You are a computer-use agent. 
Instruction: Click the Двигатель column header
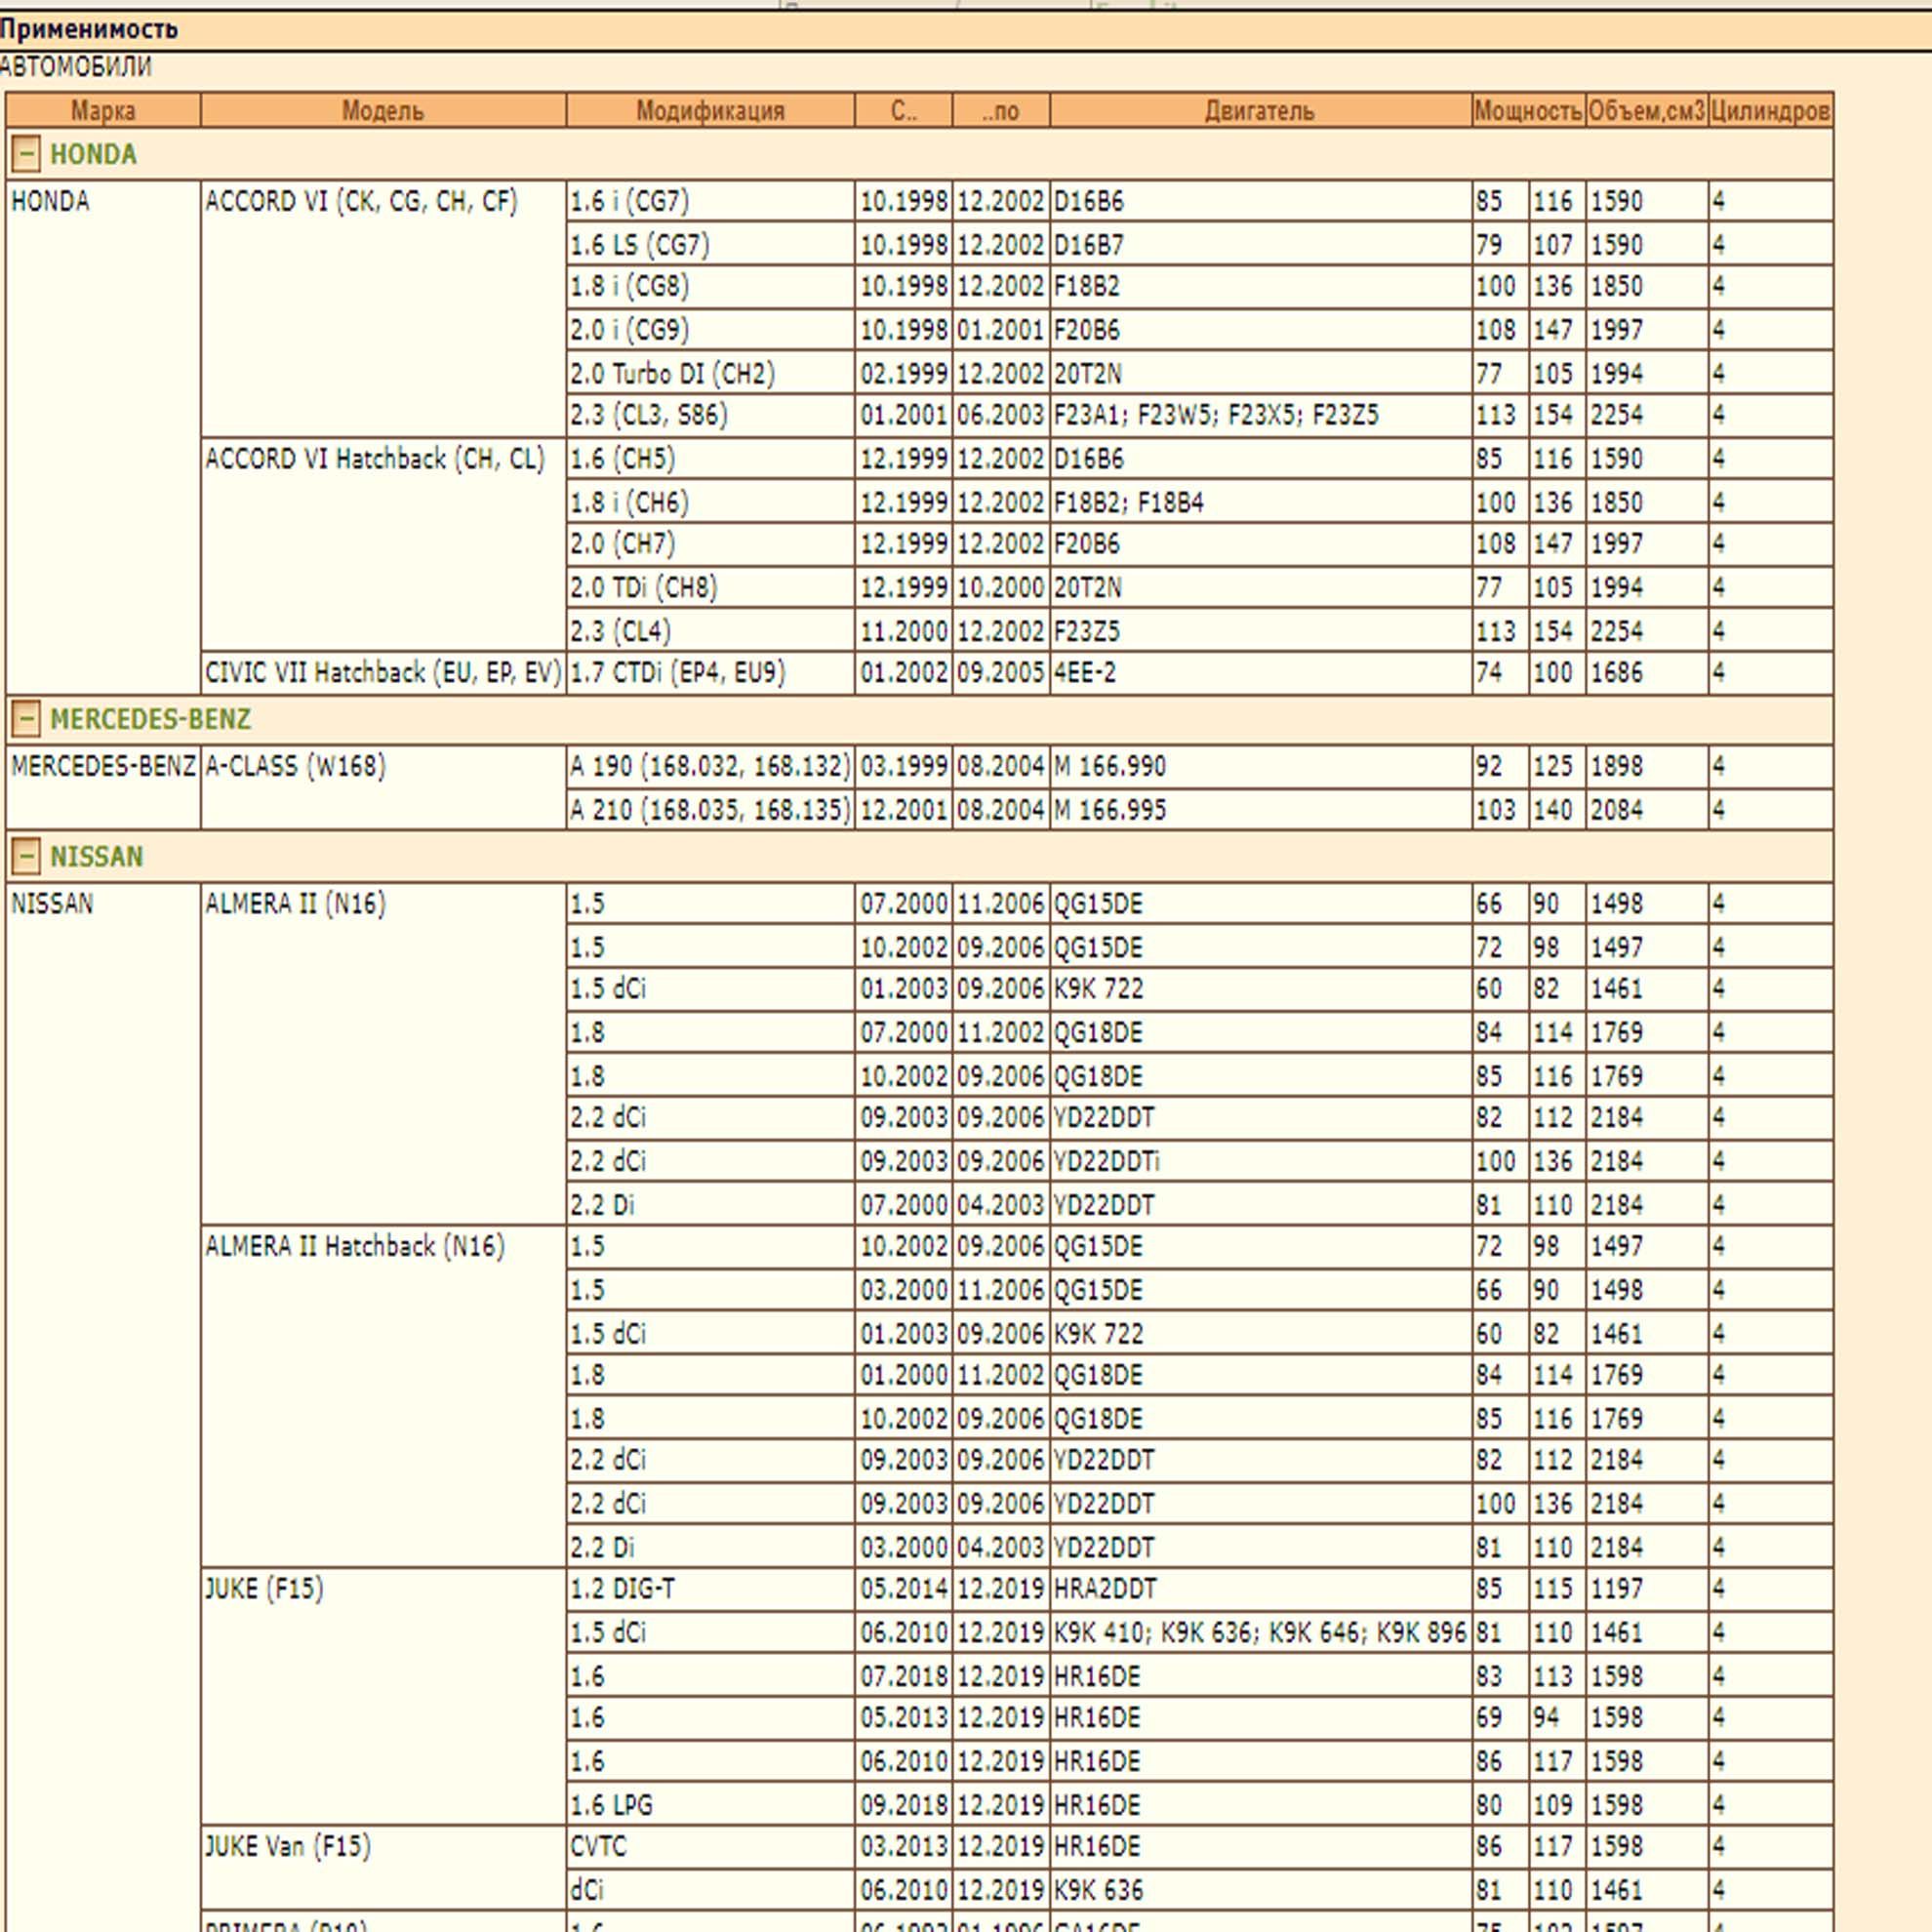[1260, 110]
